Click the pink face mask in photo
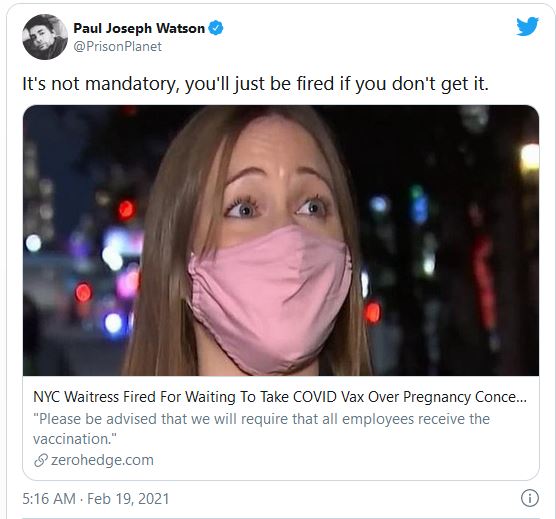Viewport: 556px width, 519px height. (x=269, y=299)
